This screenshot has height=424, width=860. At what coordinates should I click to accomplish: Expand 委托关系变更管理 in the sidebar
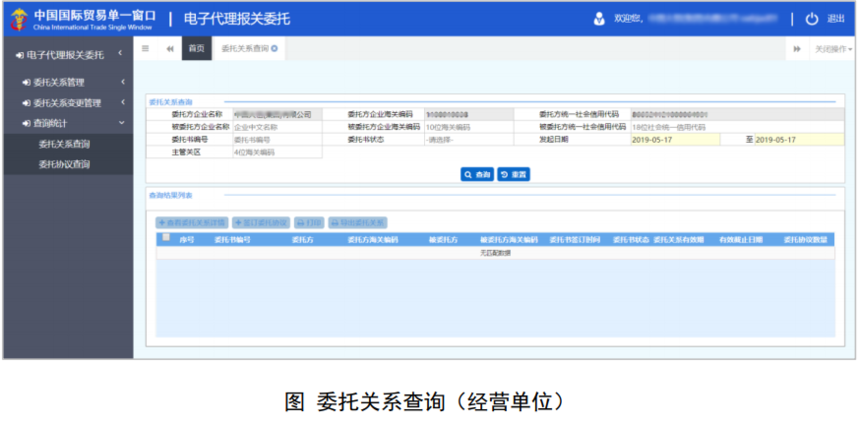66,102
